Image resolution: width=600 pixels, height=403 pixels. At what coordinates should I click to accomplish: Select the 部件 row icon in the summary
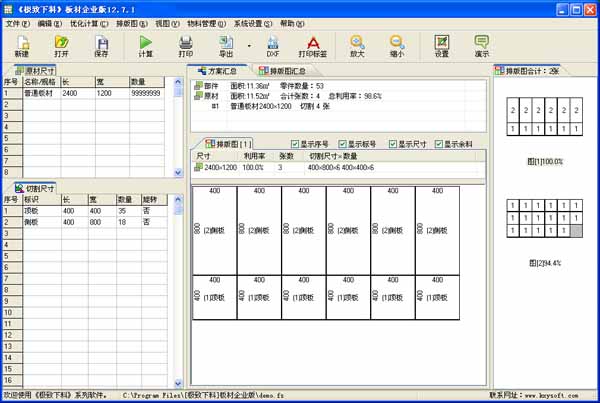198,86
